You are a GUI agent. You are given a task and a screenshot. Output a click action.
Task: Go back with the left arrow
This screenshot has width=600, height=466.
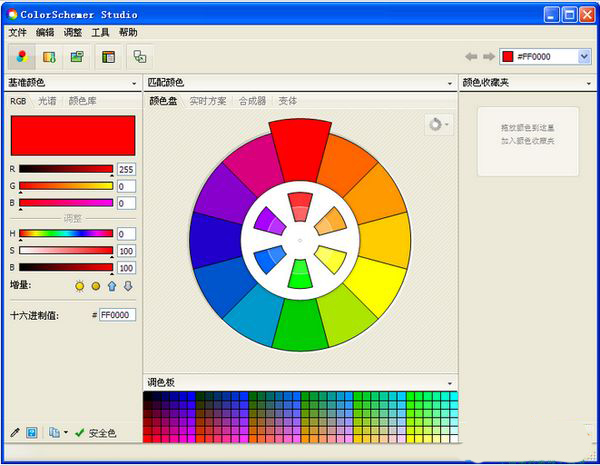471,57
